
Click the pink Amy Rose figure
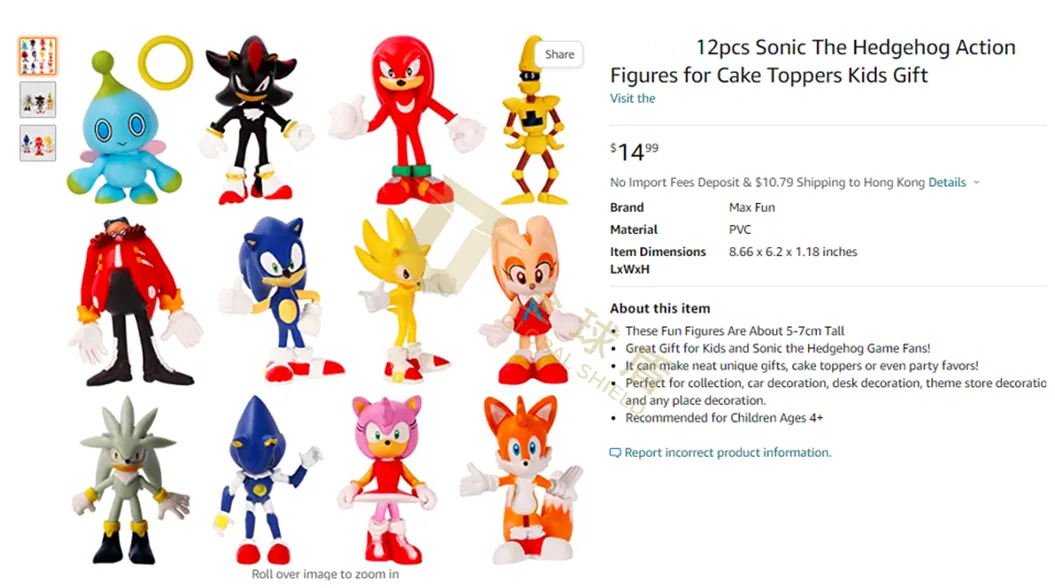pyautogui.click(x=388, y=479)
